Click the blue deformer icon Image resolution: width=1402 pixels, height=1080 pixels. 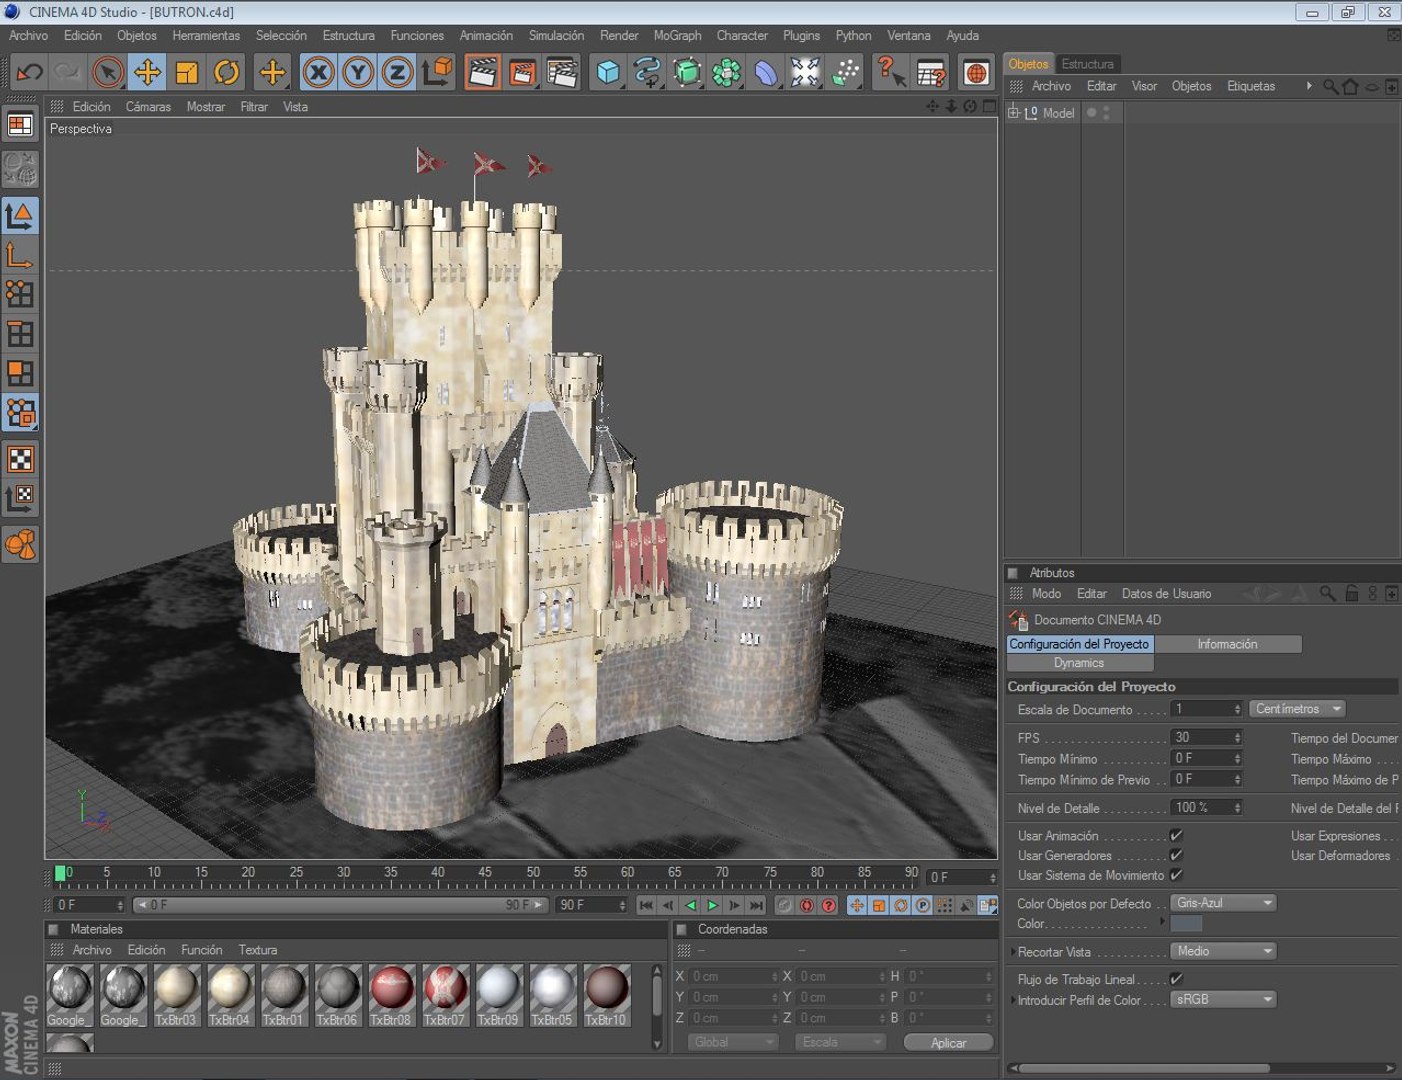(766, 72)
